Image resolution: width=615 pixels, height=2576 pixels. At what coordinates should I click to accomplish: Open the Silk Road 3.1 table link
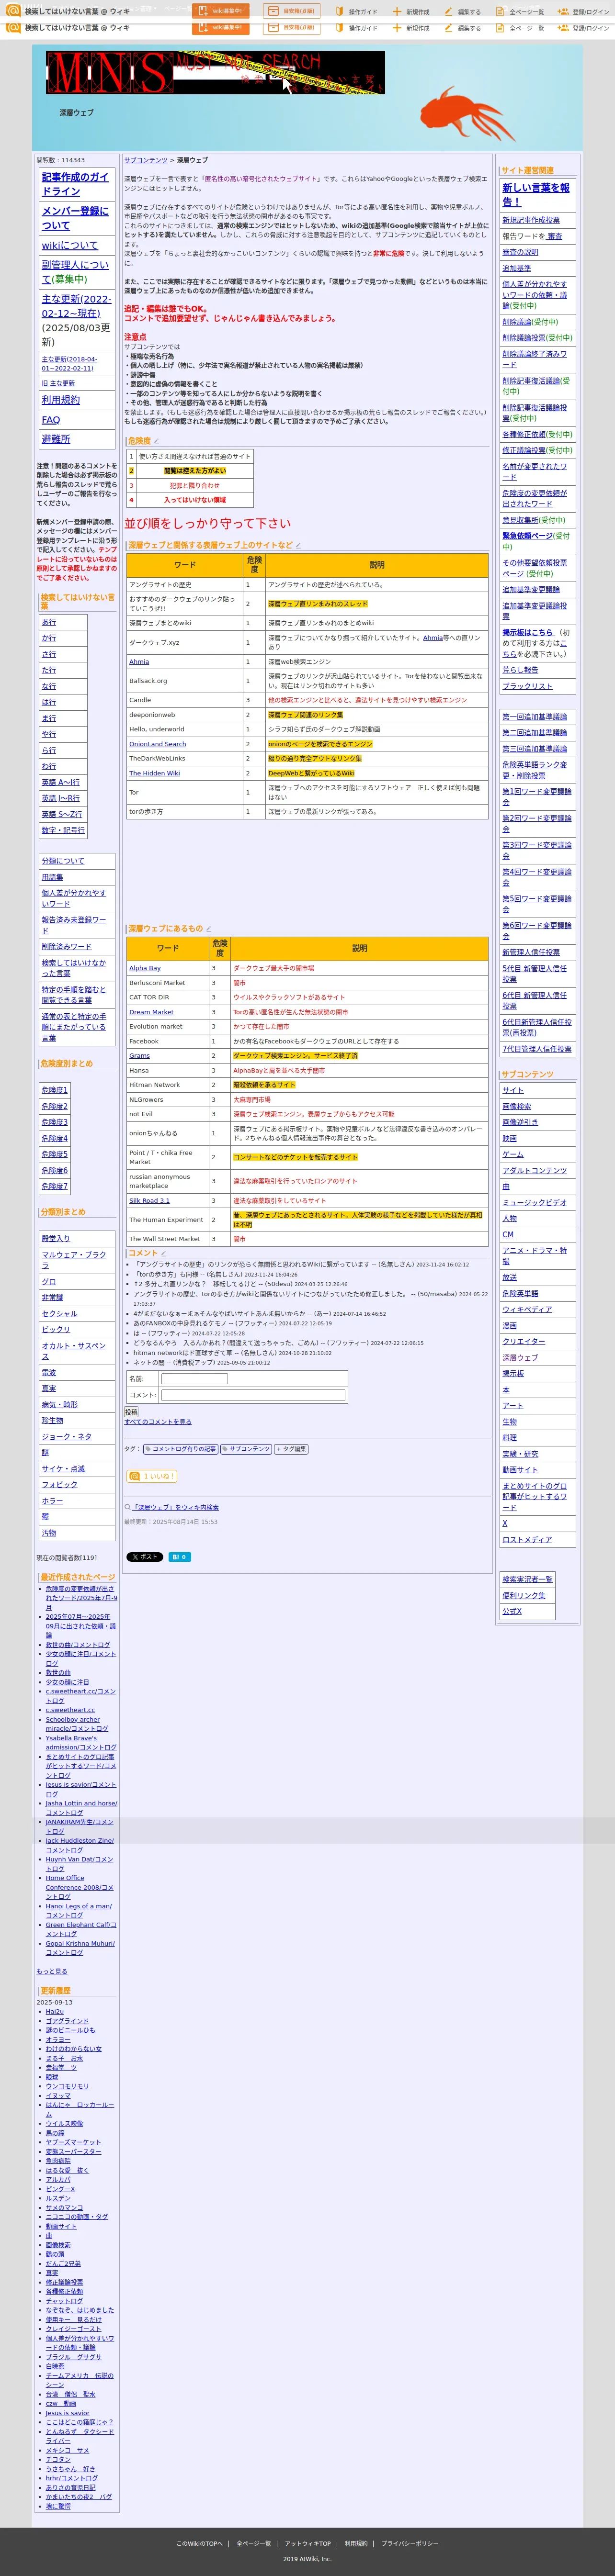point(149,1201)
